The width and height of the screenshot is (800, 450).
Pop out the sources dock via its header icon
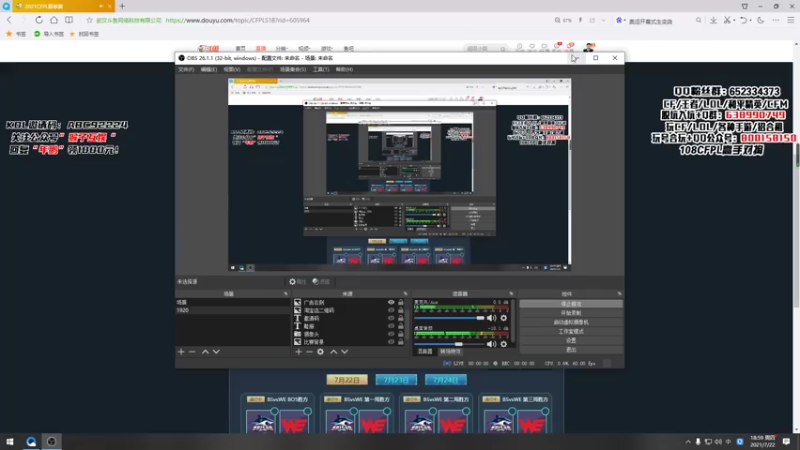click(406, 294)
